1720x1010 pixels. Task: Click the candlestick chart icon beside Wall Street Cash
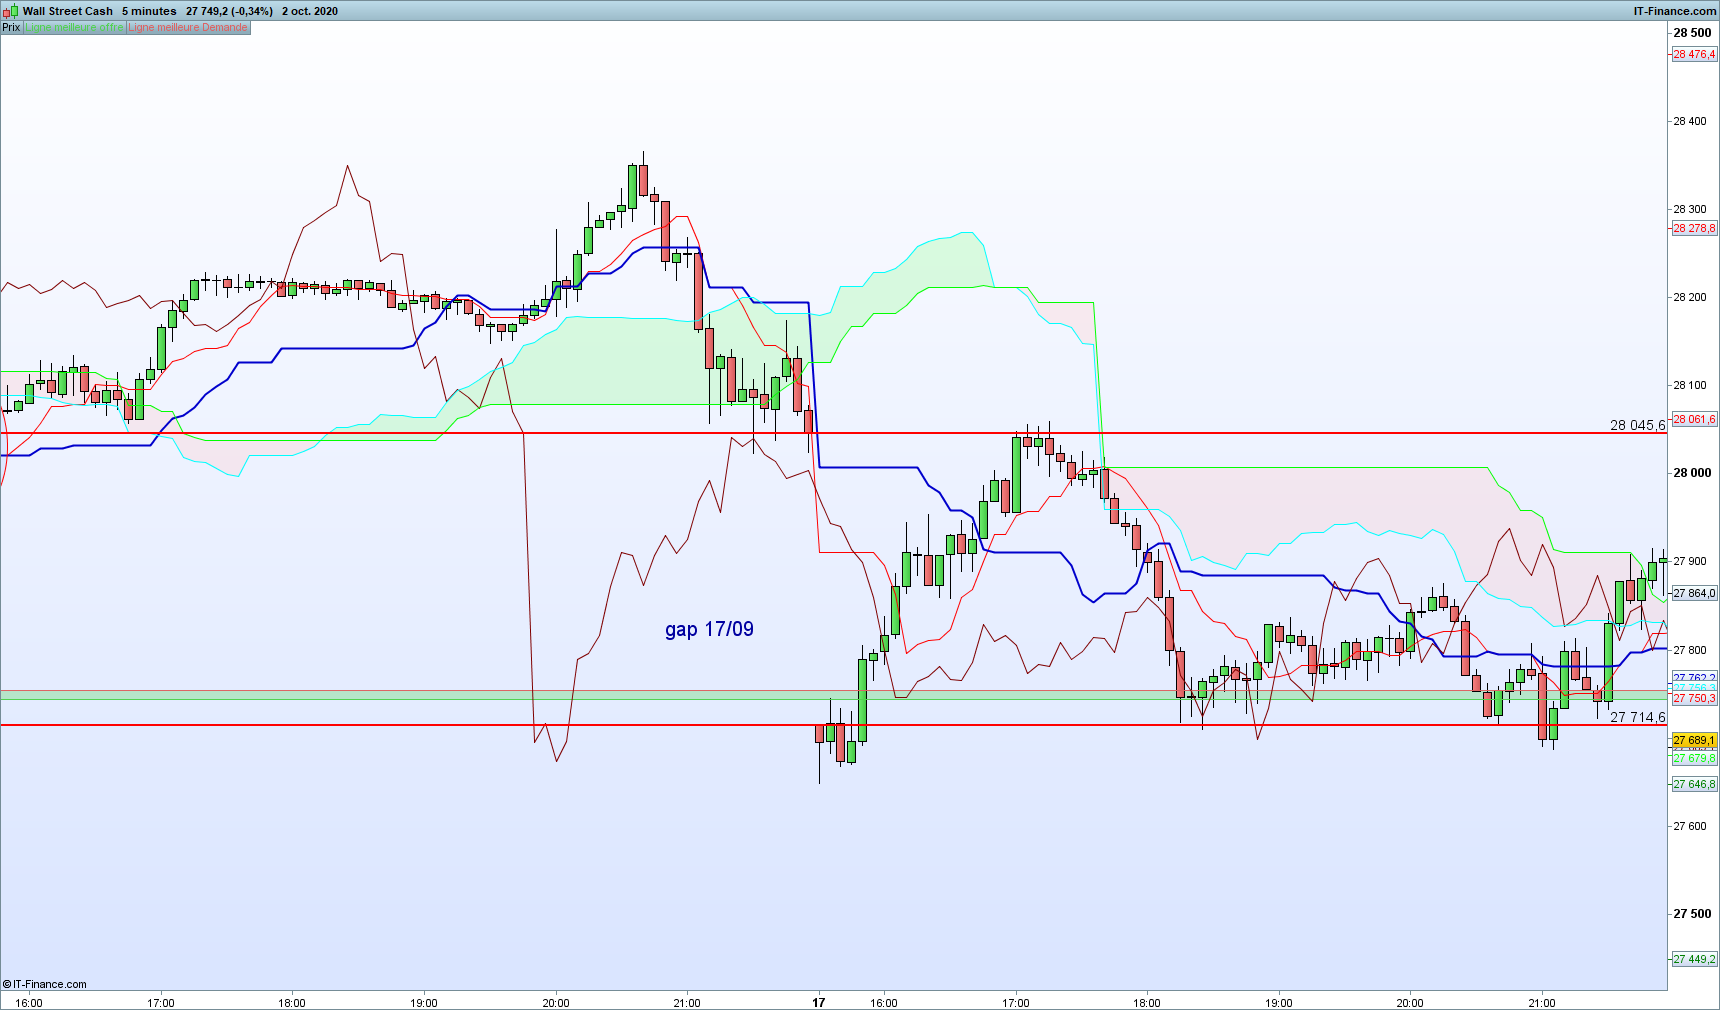pos(11,10)
